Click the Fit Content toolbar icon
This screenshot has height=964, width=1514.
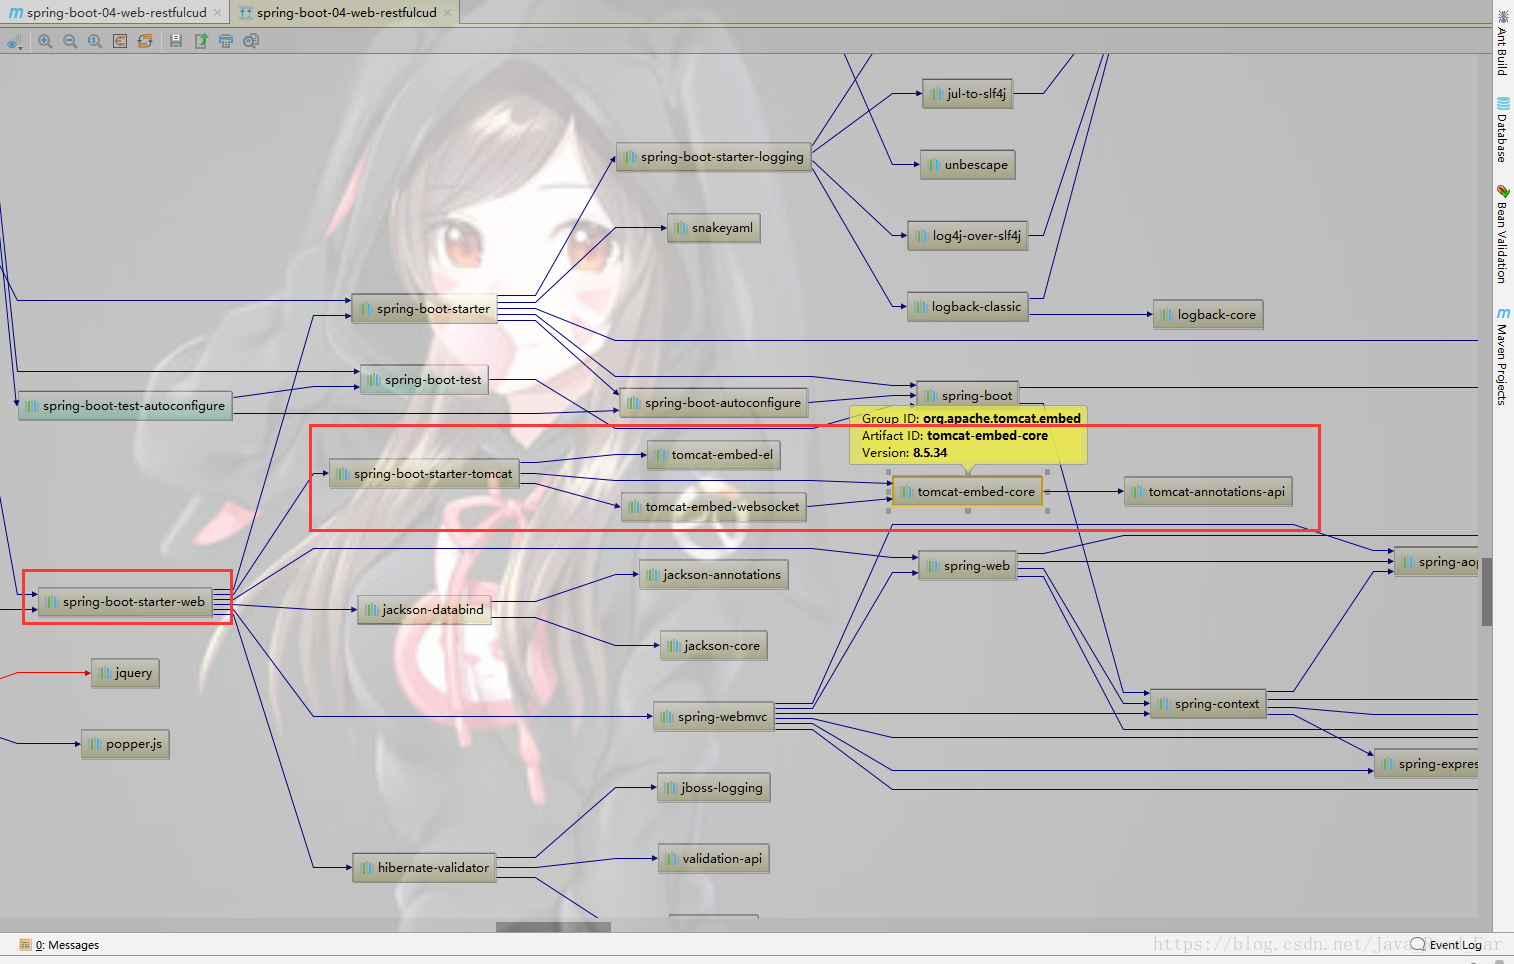pyautogui.click(x=120, y=41)
